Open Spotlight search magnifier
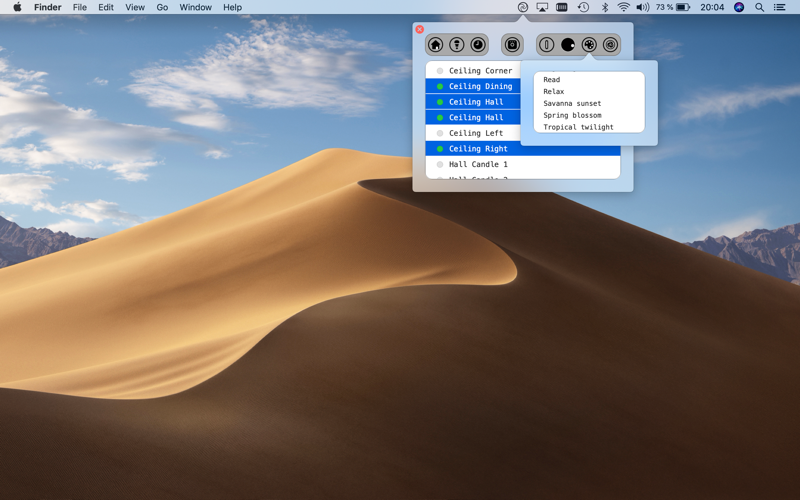Viewport: 800px width, 500px height. point(760,7)
